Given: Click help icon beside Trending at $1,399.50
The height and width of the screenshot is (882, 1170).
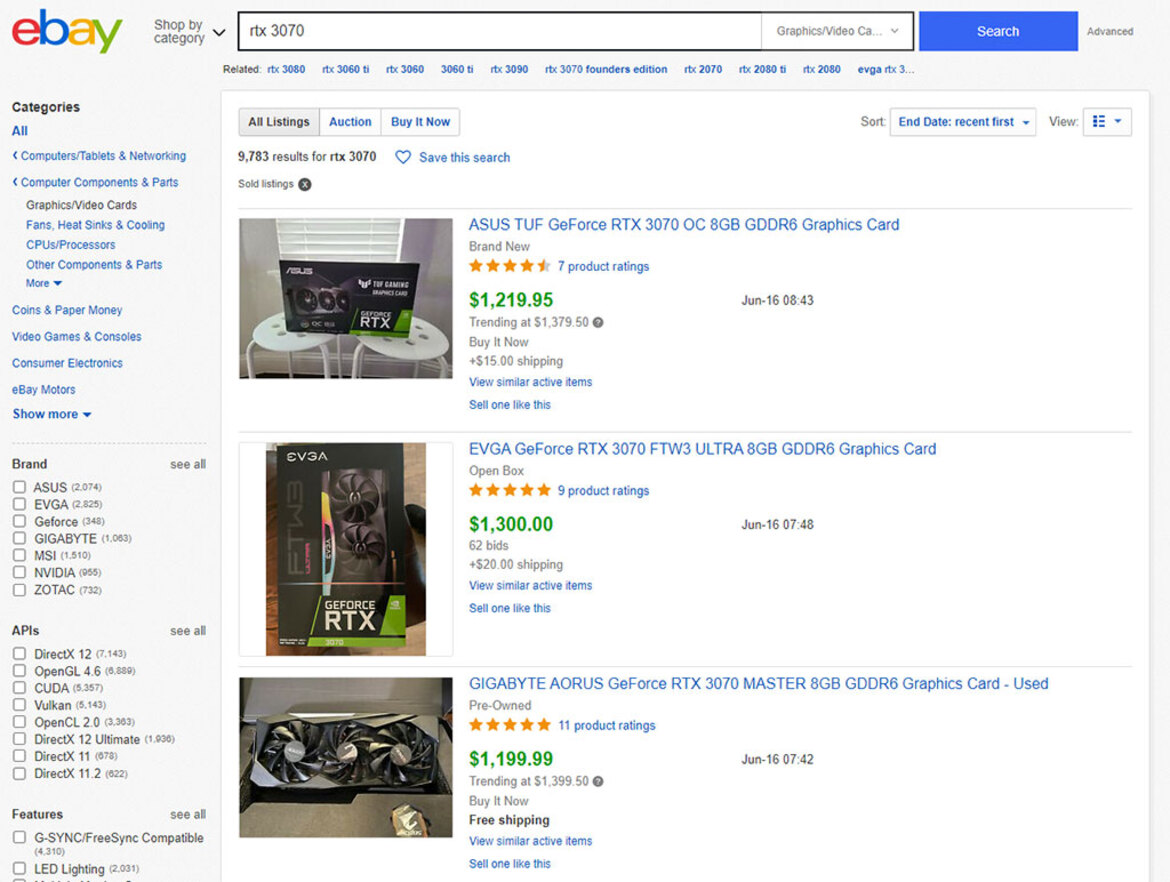Looking at the screenshot, I should 598,781.
